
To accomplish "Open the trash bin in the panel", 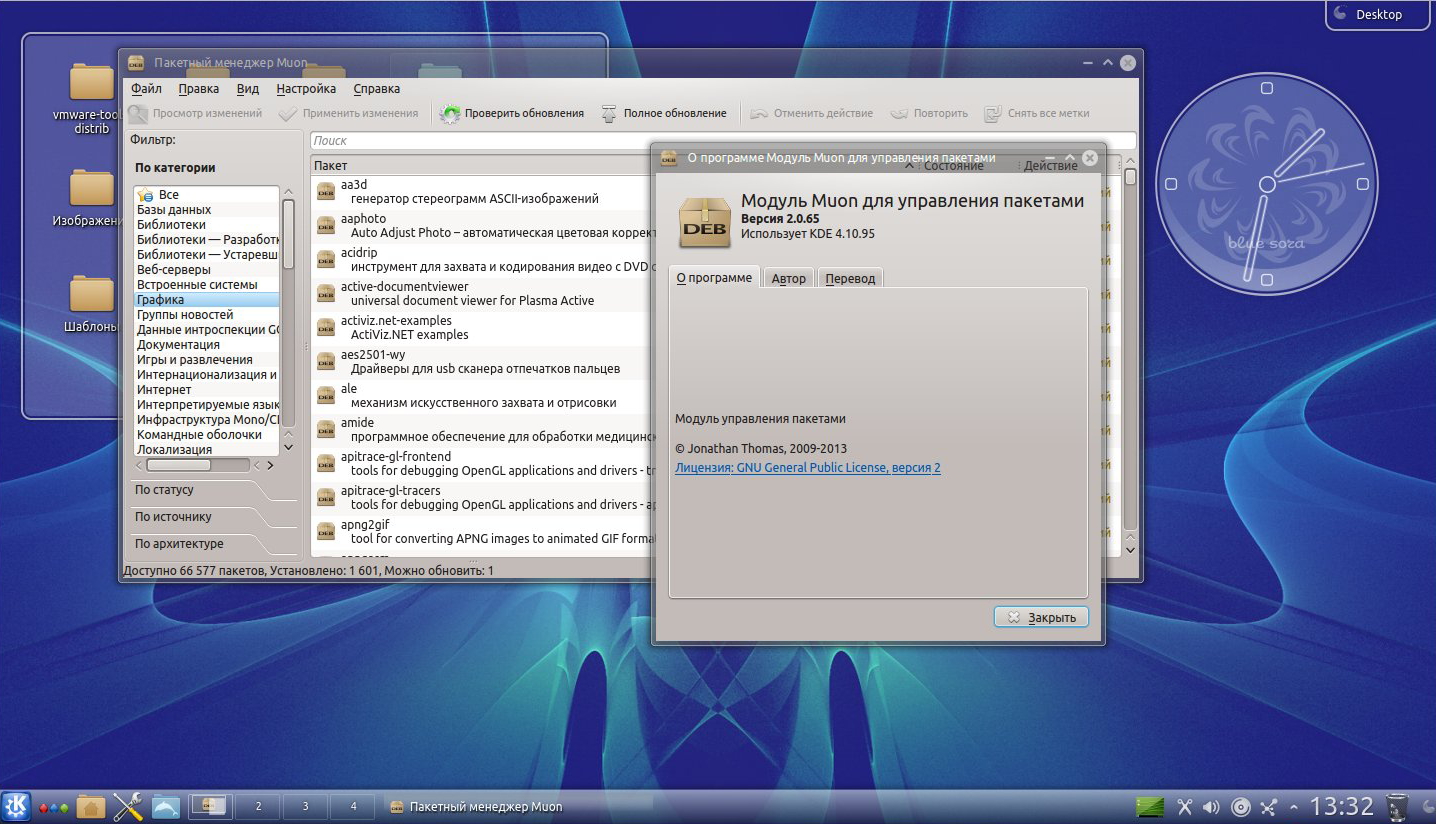I will tap(1397, 806).
